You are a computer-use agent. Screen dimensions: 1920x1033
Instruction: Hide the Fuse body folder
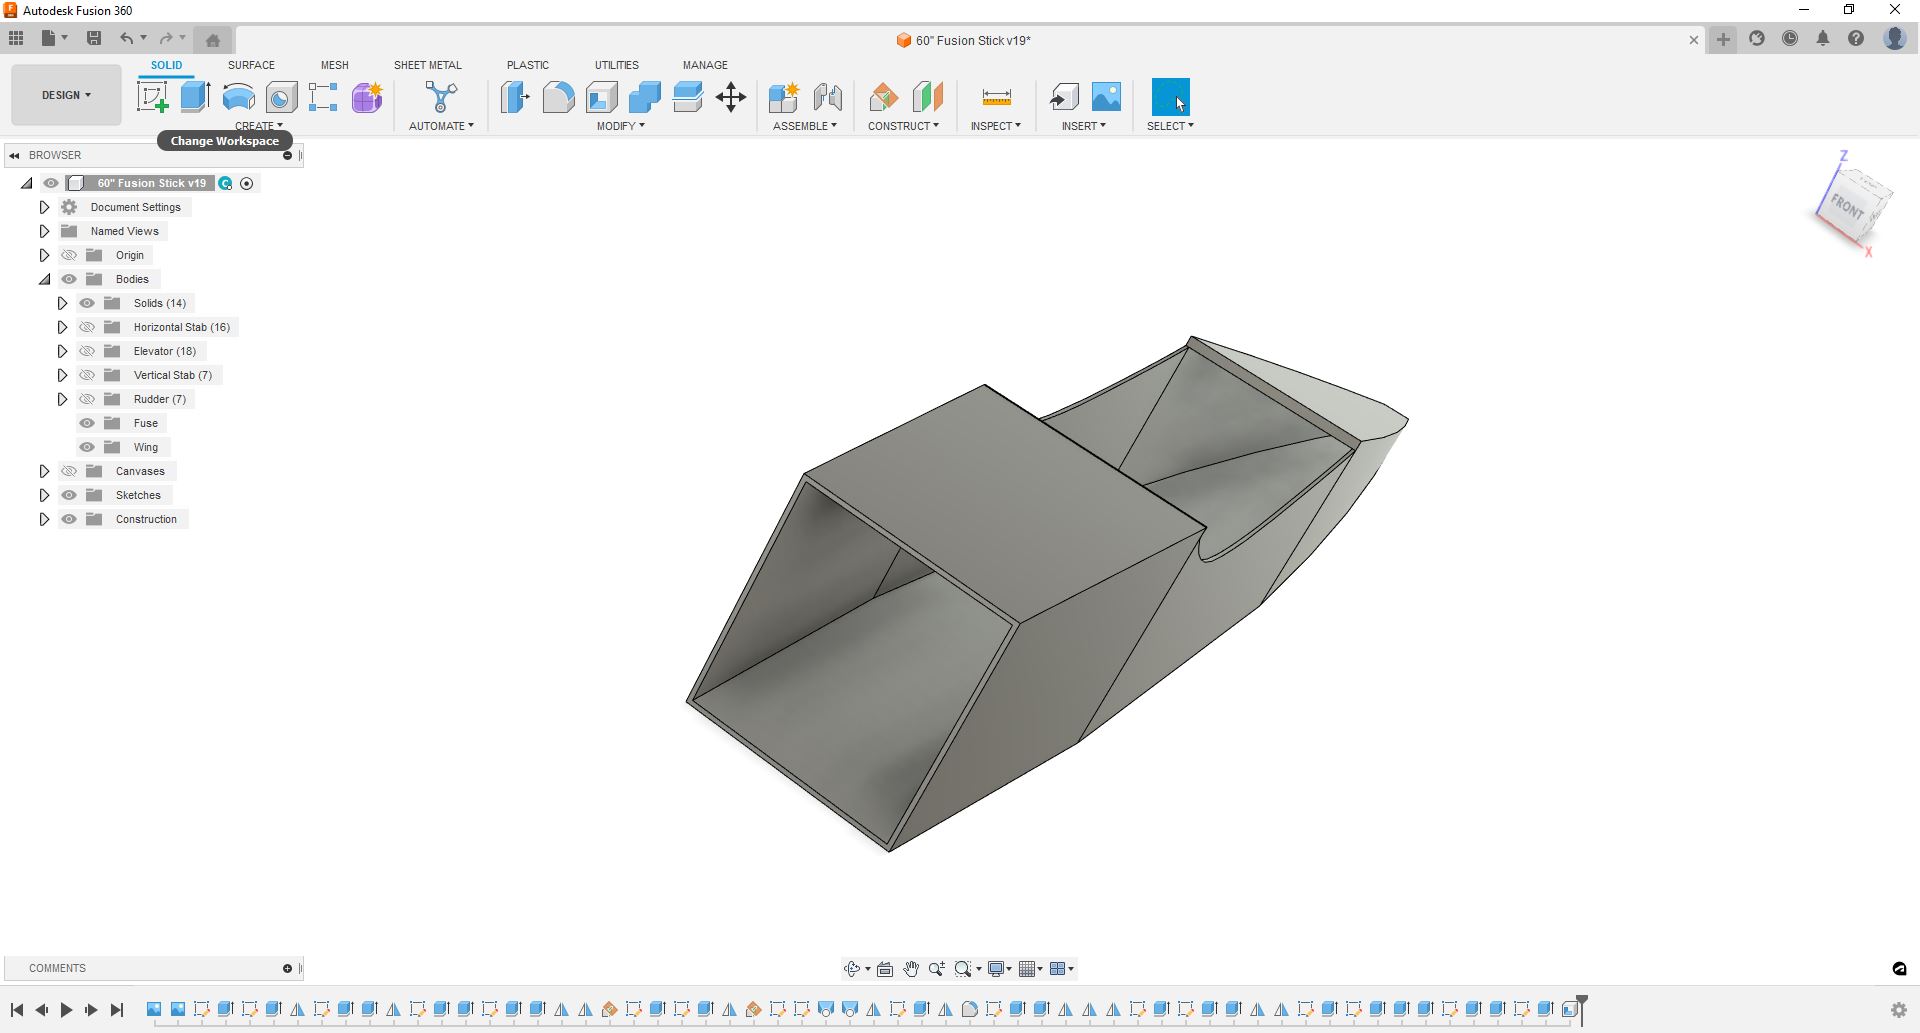pos(87,423)
